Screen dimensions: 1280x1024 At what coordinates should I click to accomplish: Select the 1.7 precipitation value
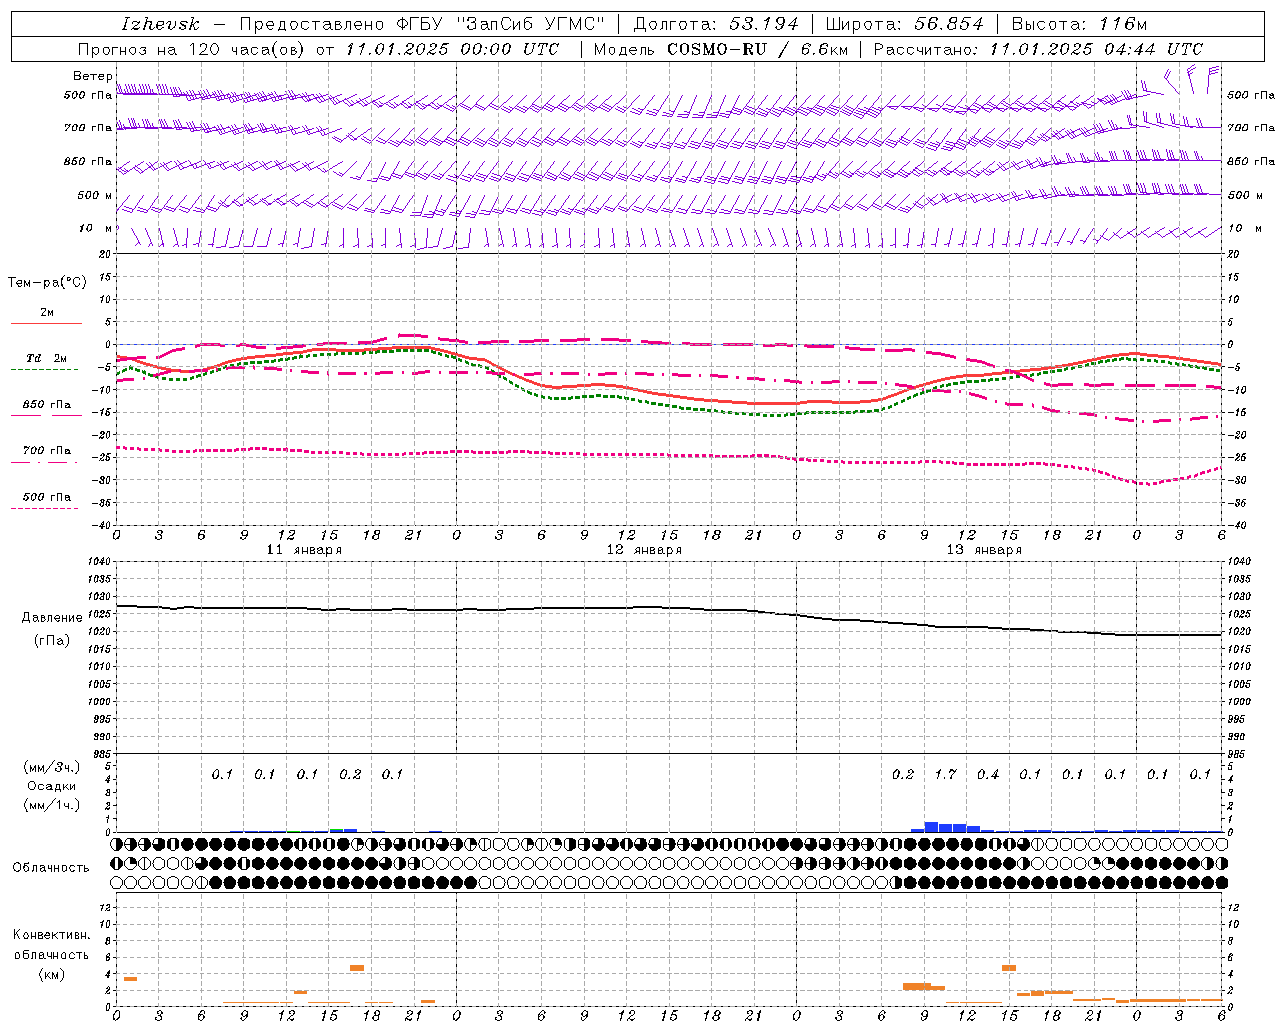click(x=945, y=775)
